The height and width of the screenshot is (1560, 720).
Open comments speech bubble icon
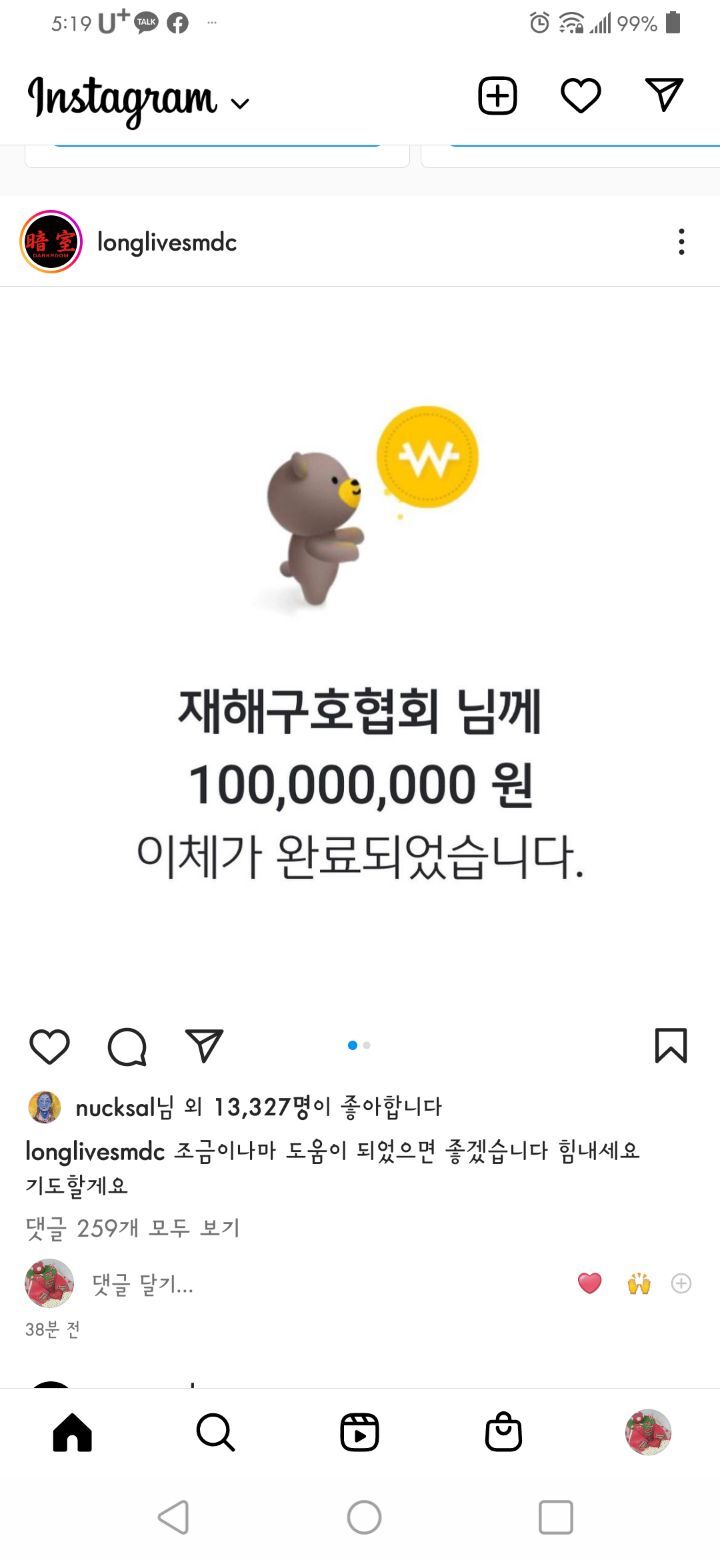pyautogui.click(x=127, y=1047)
